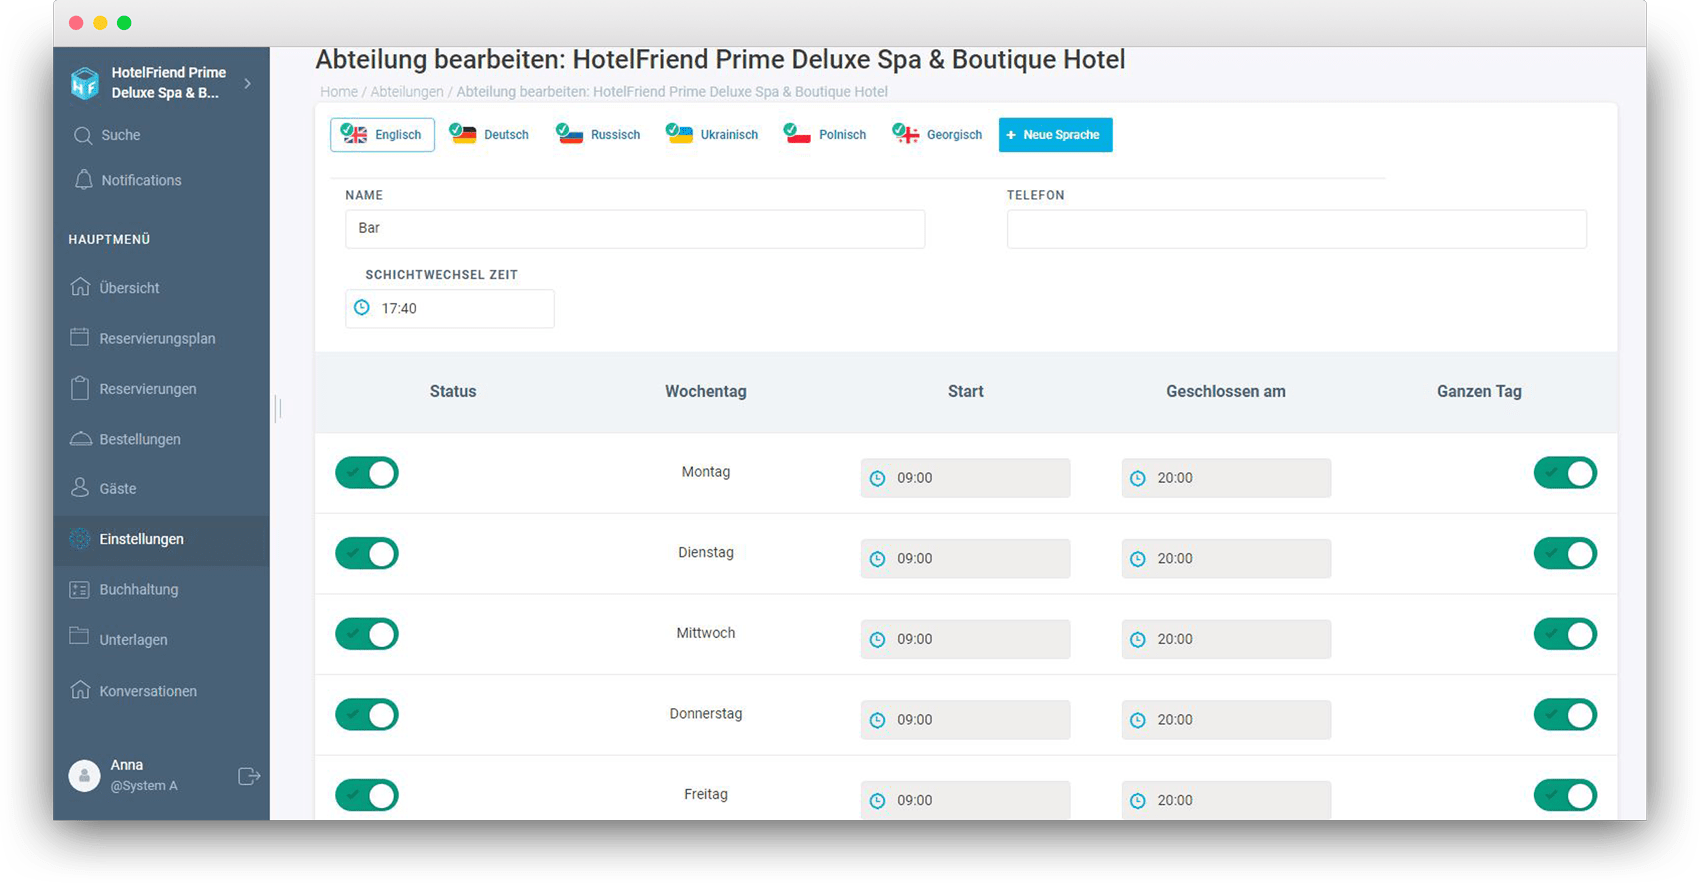Click the sidebar collapse handle
Screen dimensions: 1700x883
point(279,407)
